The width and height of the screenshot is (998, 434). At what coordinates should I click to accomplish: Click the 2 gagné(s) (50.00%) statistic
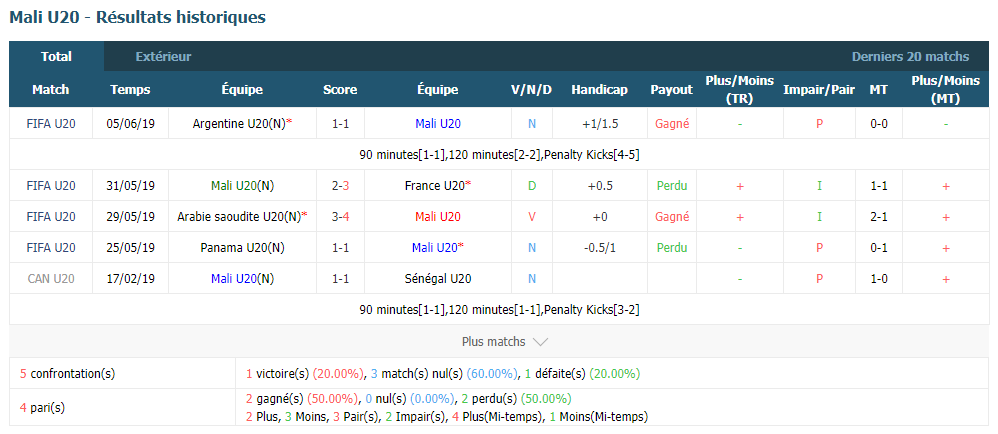pyautogui.click(x=302, y=399)
